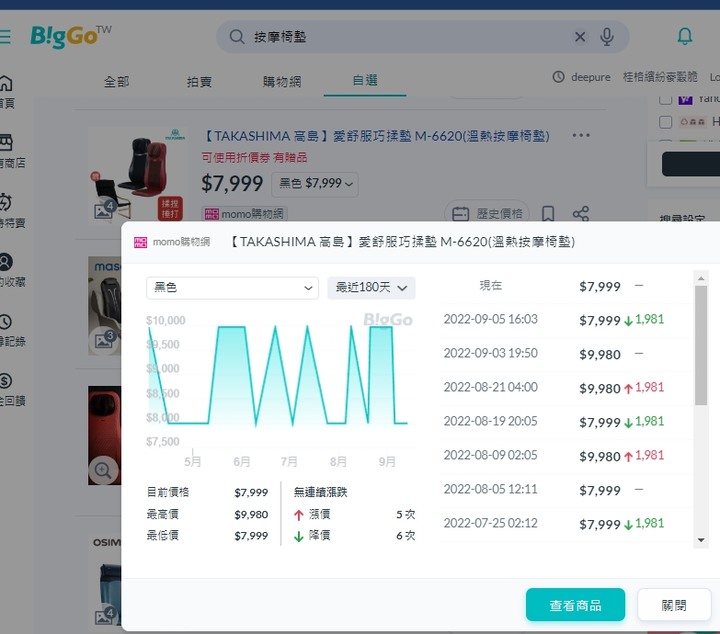Switch to the 購物網 tab
Viewport: 720px width, 634px height.
pyautogui.click(x=282, y=81)
